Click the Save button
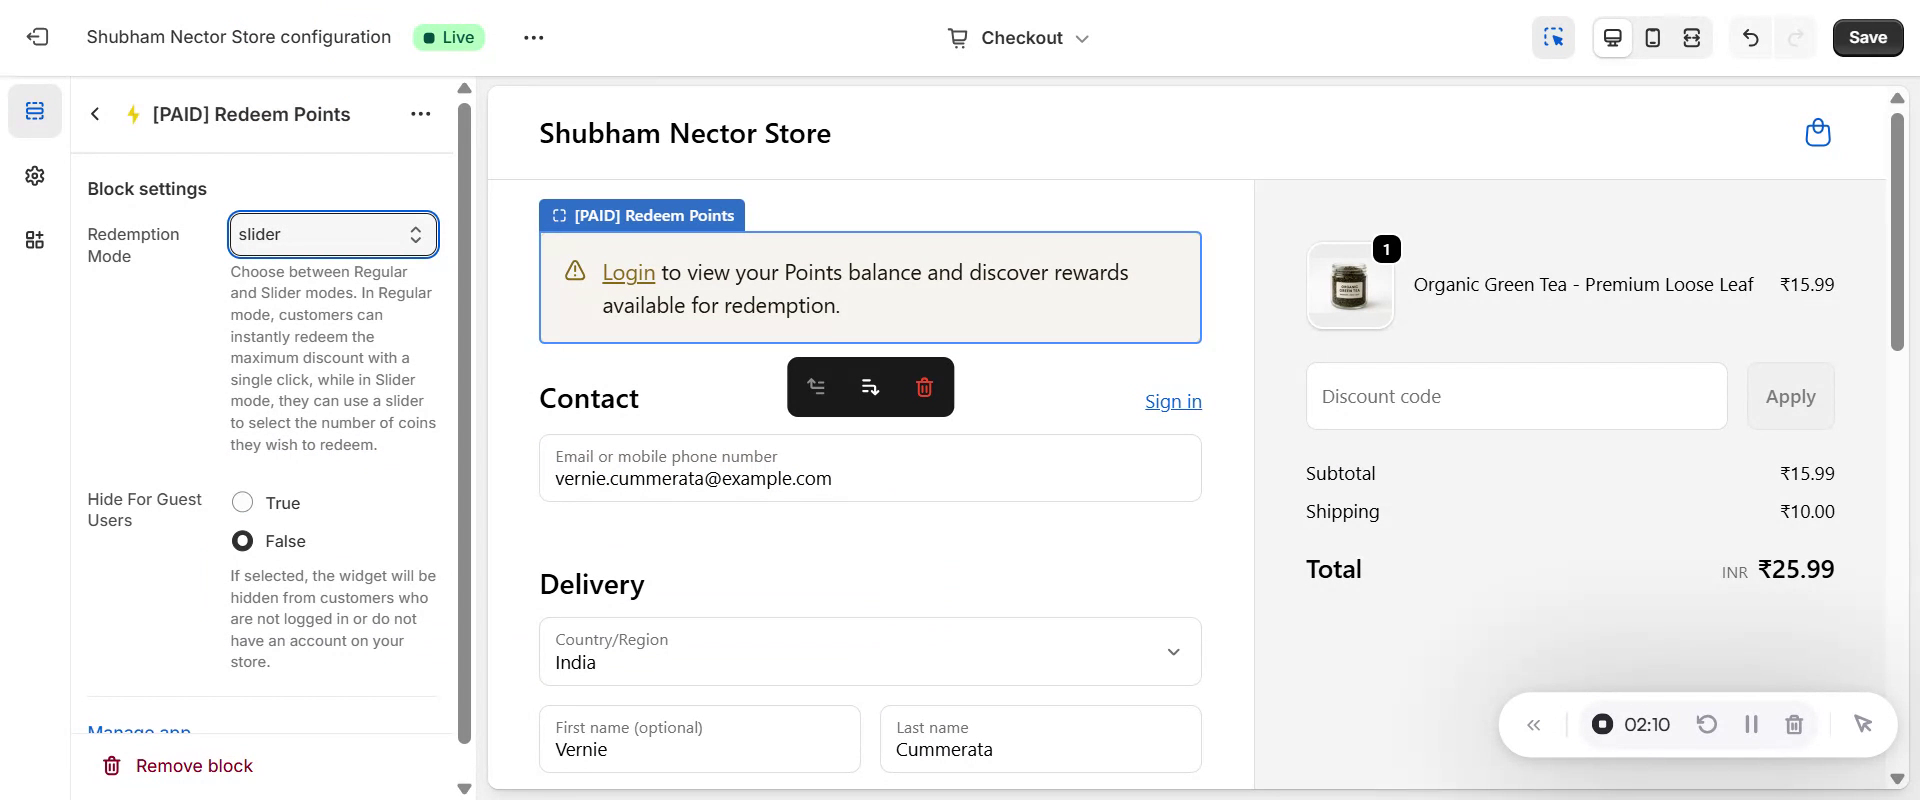This screenshot has width=1920, height=800. coord(1867,37)
